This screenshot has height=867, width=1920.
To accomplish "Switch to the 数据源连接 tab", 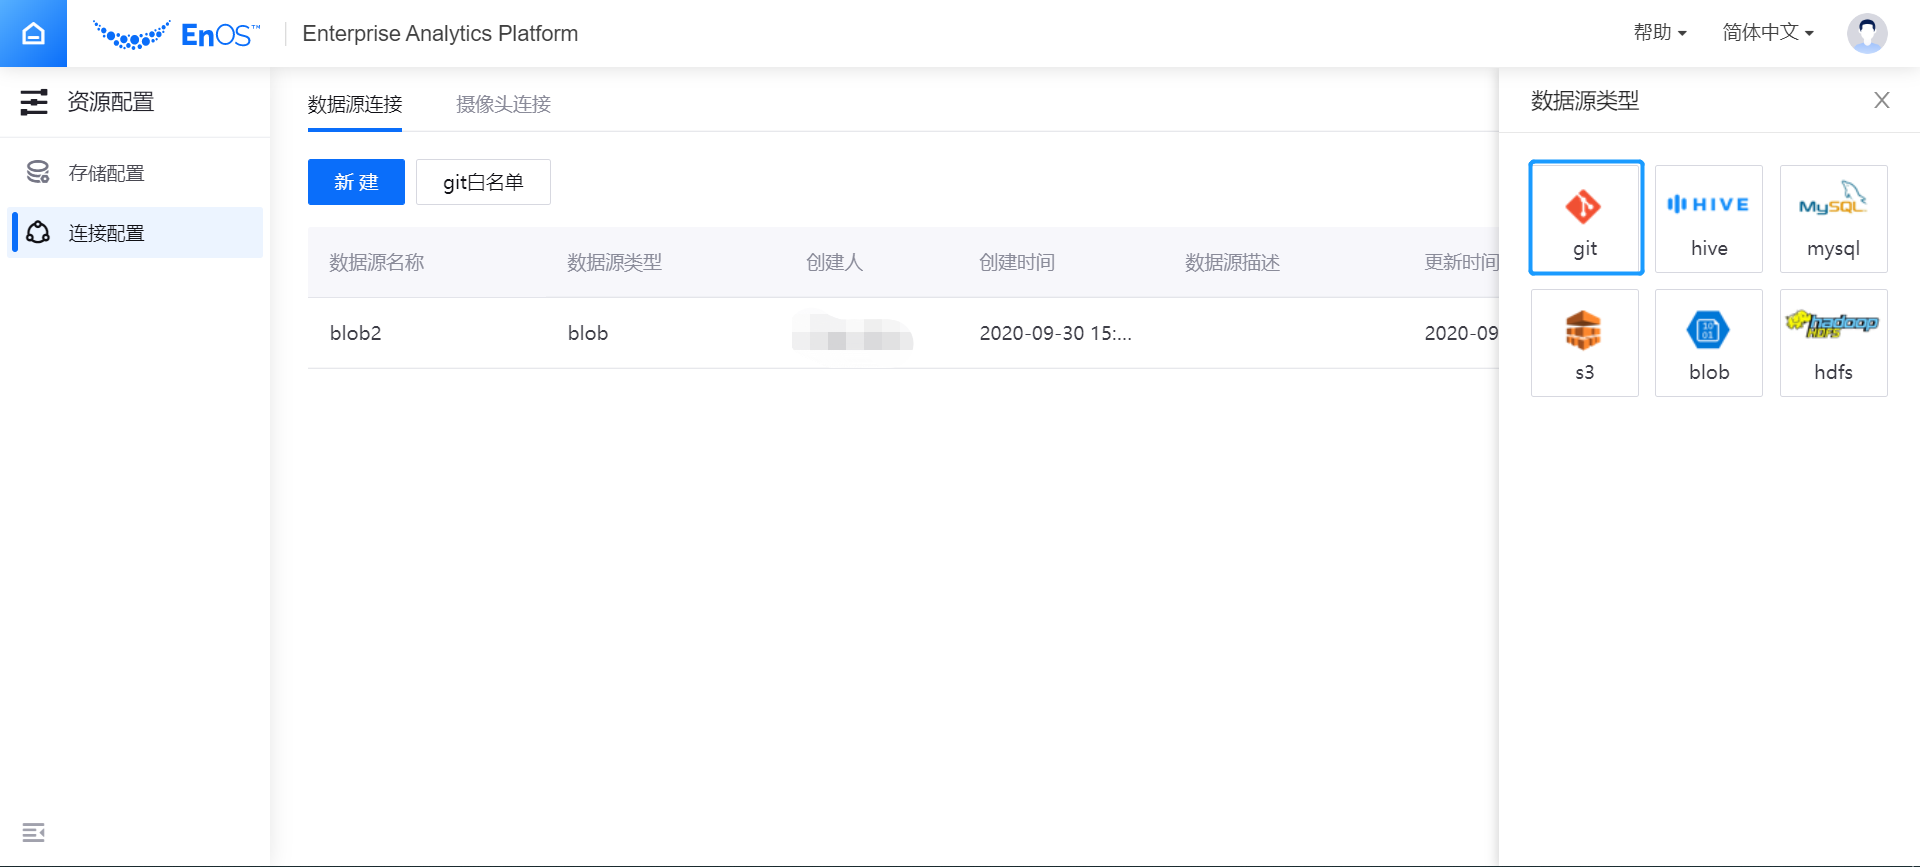I will [x=355, y=104].
